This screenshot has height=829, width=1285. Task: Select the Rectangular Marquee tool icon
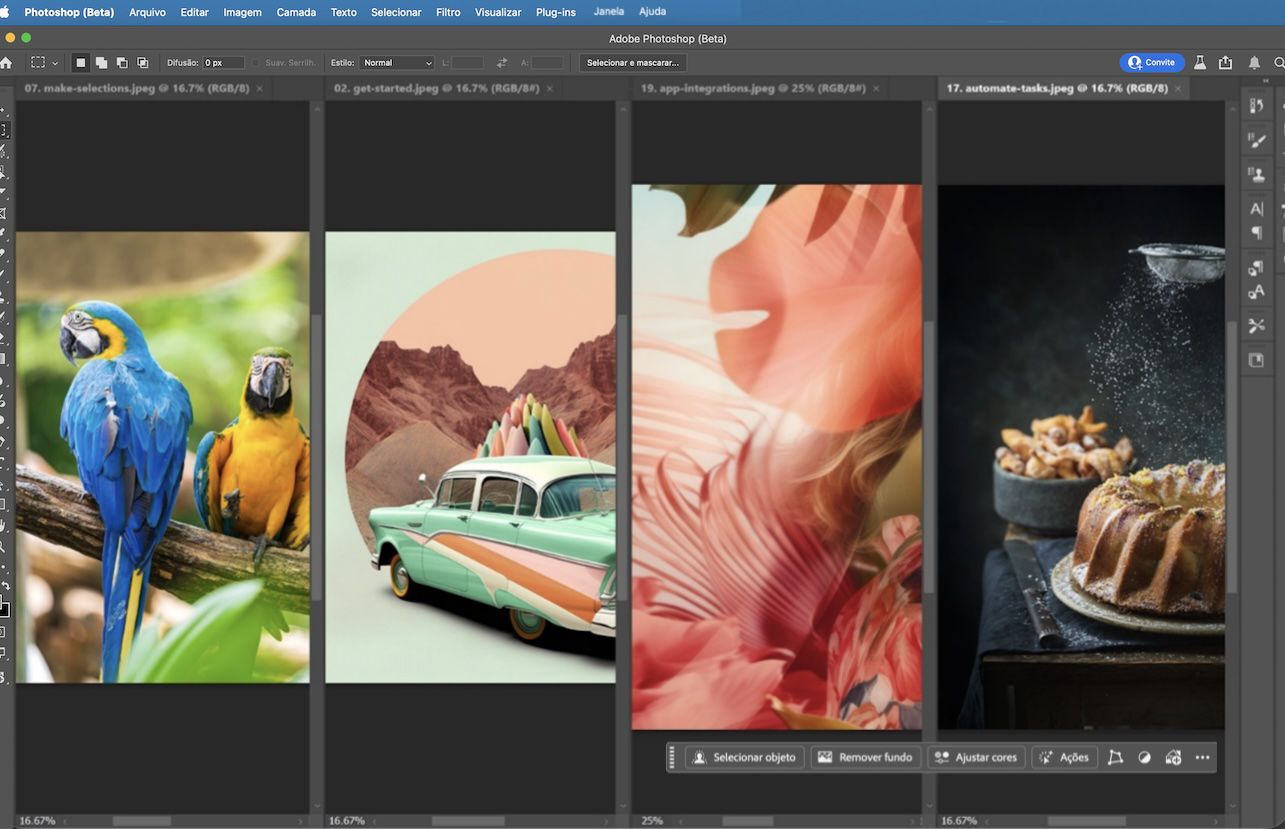point(37,62)
